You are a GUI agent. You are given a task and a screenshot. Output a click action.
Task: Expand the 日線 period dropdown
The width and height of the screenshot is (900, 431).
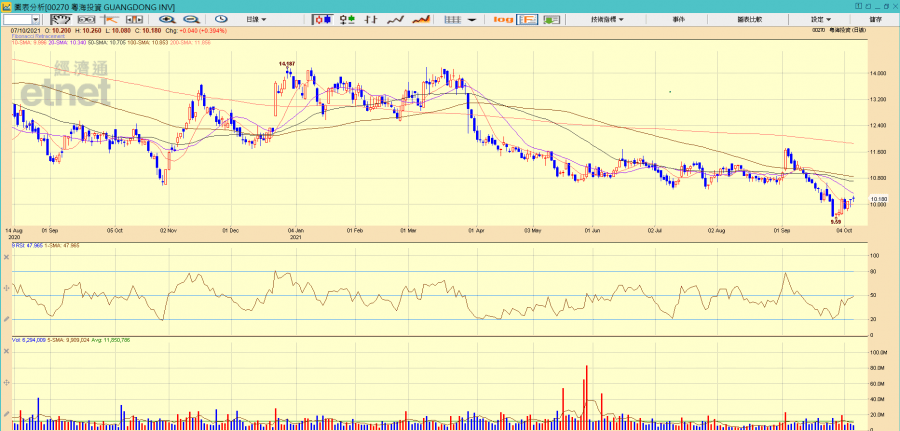[258, 19]
